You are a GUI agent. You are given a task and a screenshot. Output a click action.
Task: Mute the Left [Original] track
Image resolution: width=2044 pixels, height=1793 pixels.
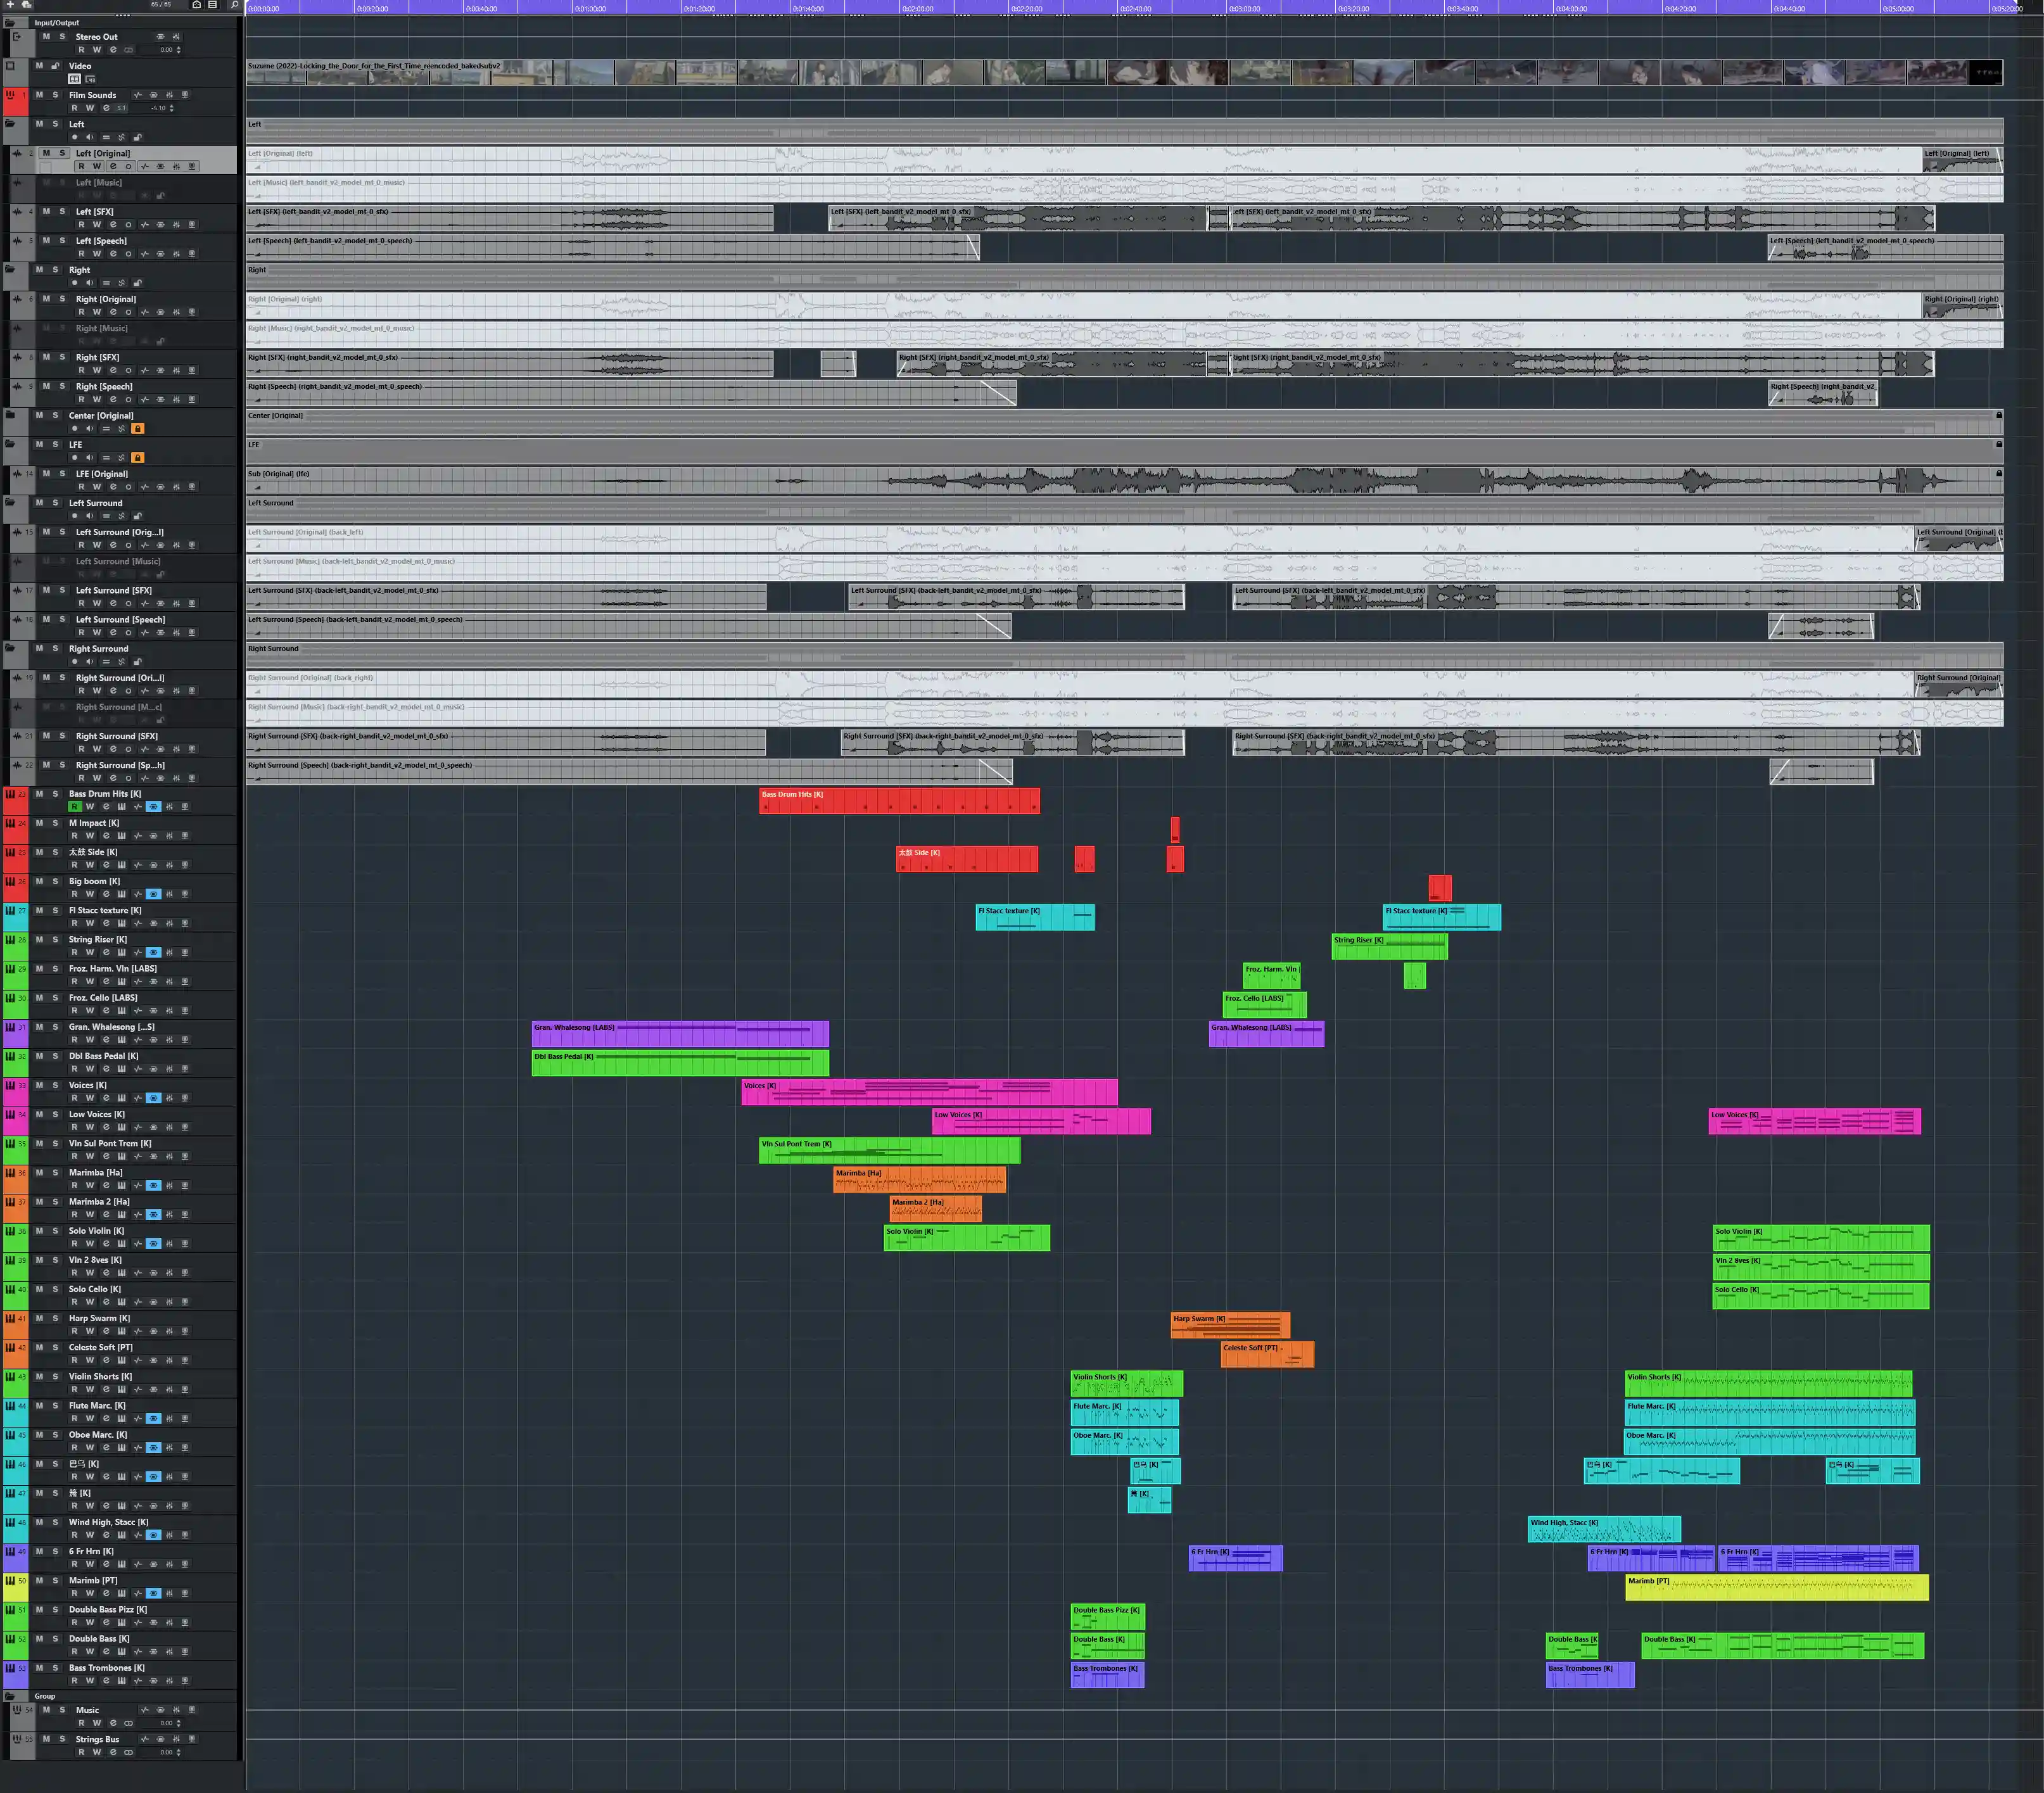pyautogui.click(x=46, y=153)
